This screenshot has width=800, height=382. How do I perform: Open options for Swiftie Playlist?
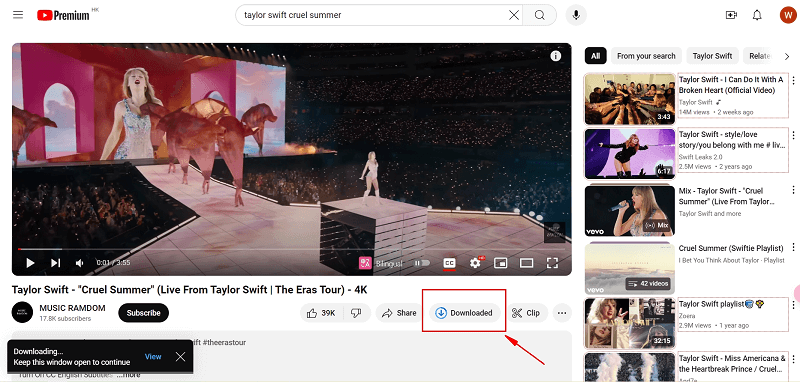[x=793, y=247]
